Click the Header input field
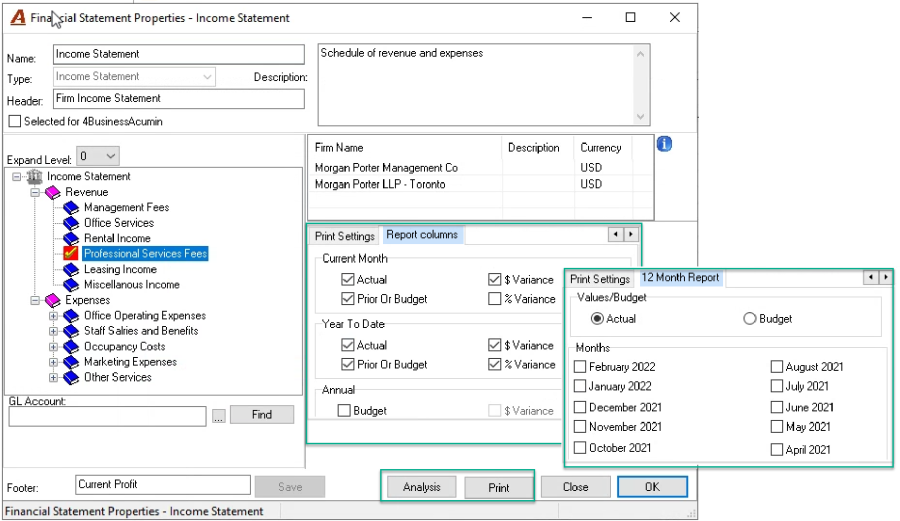The image size is (900, 521). point(179,99)
